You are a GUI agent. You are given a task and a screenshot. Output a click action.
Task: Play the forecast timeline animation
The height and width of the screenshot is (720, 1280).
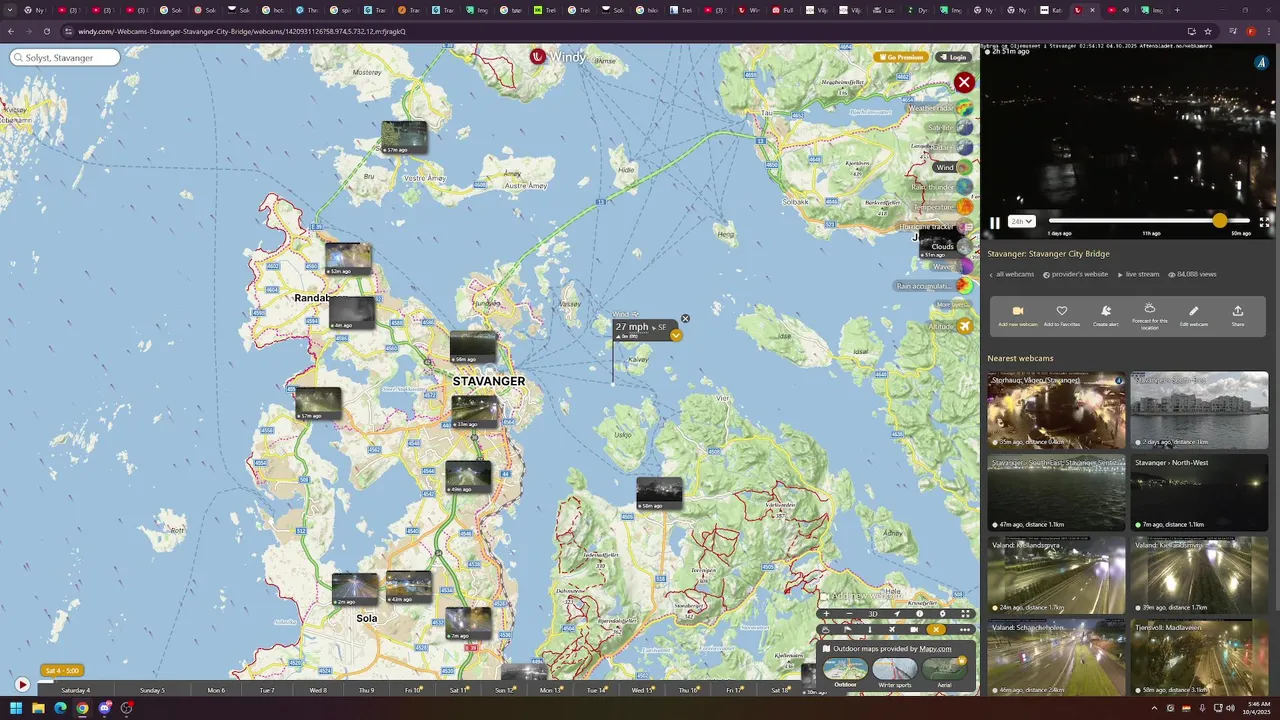(22, 685)
